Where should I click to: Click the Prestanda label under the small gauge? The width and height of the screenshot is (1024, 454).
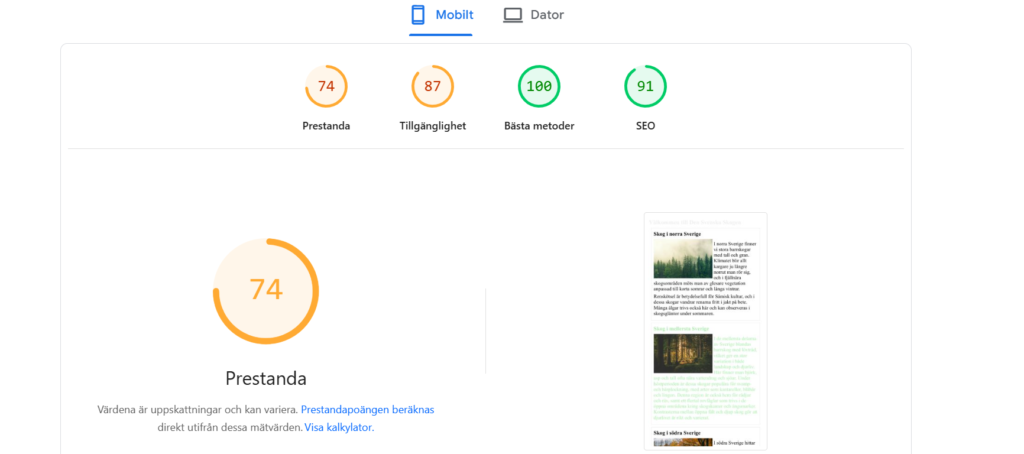pos(326,126)
